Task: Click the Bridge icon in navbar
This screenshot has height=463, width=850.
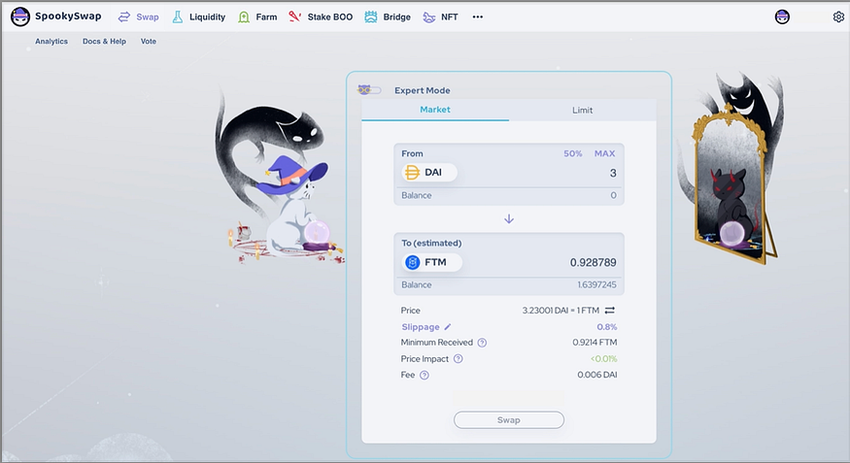Action: point(371,17)
